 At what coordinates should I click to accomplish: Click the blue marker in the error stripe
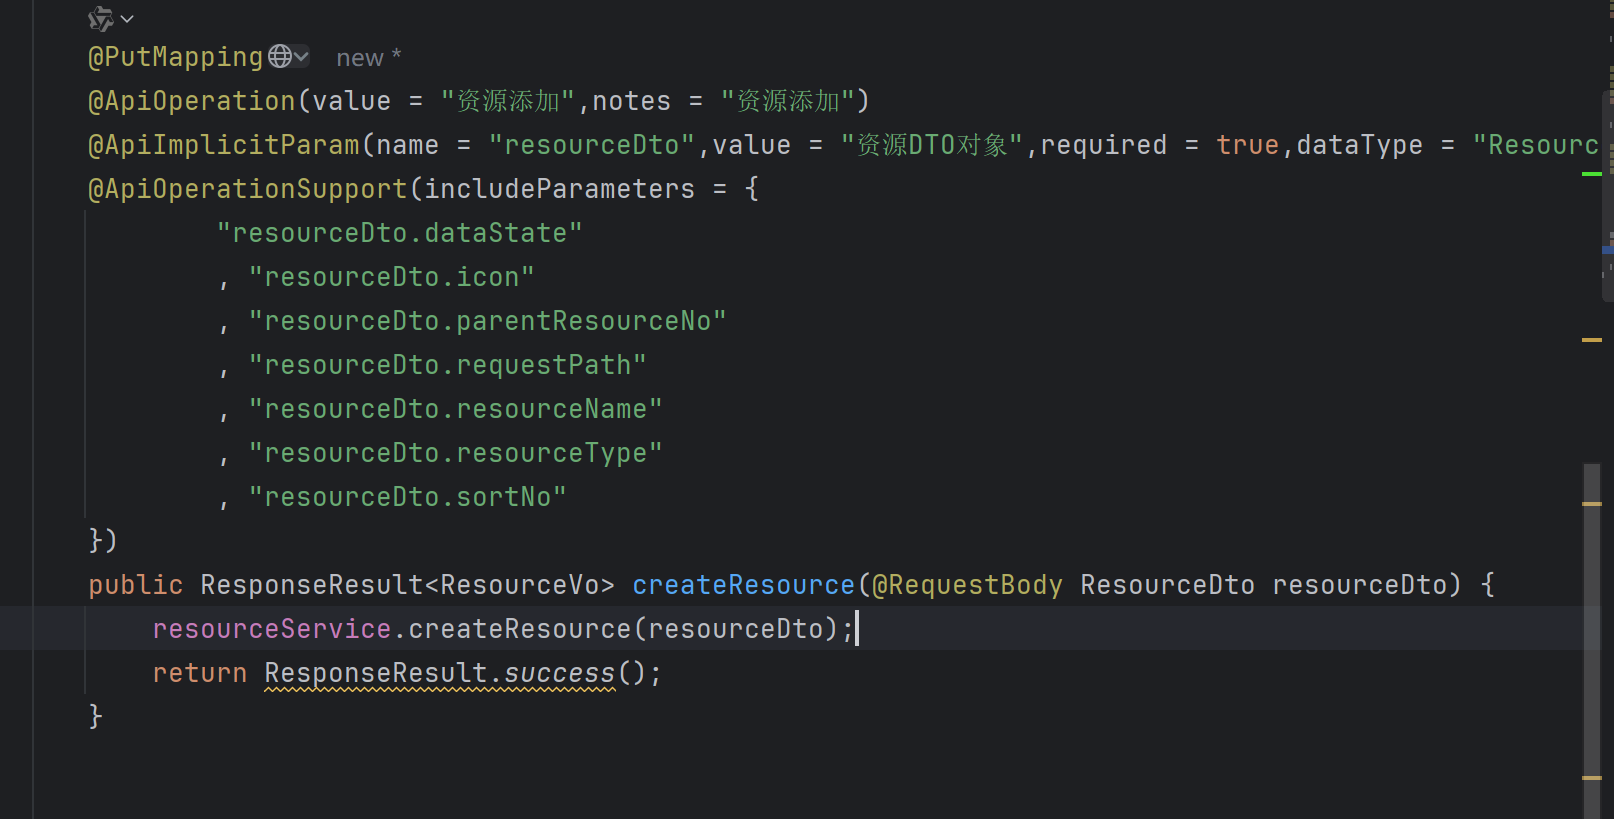coord(1607,250)
